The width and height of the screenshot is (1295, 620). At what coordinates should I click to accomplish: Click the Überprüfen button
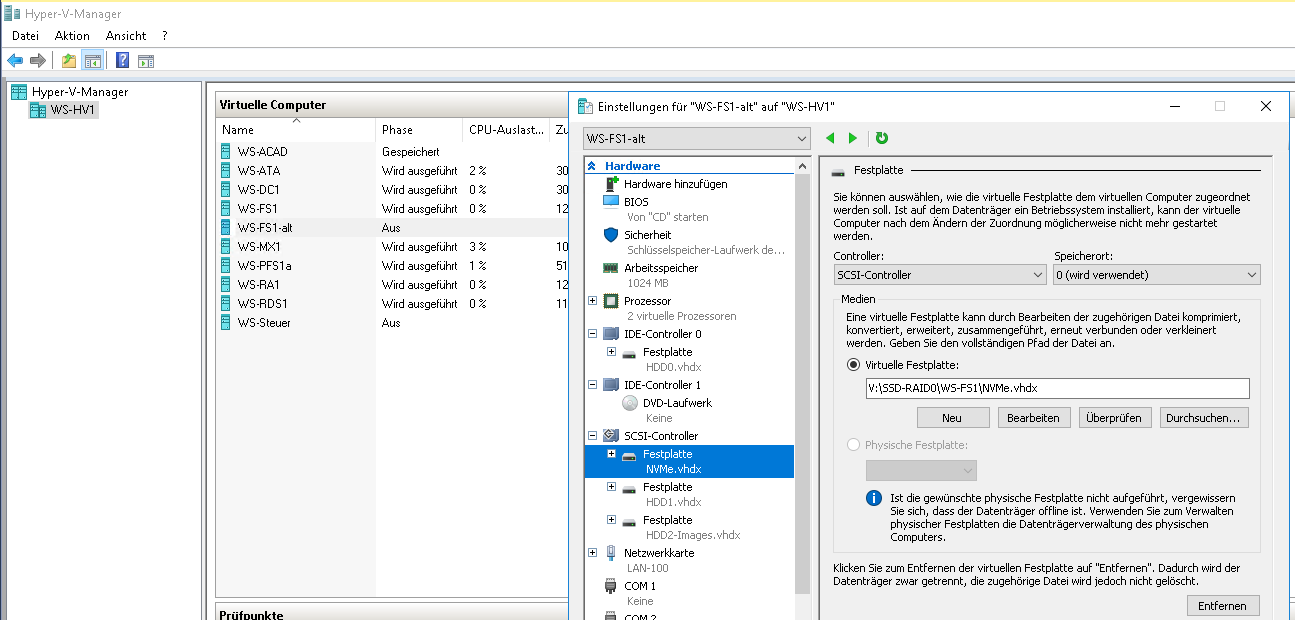pyautogui.click(x=1115, y=418)
